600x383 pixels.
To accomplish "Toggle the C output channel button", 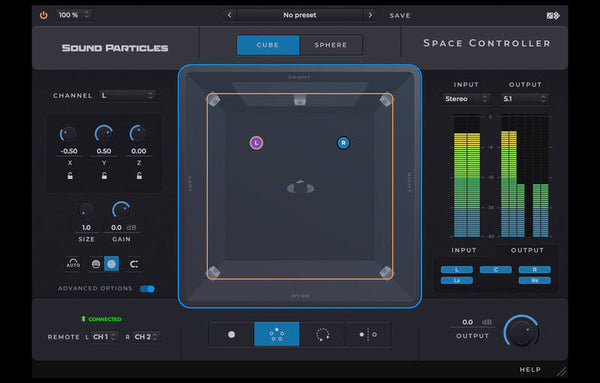I will pos(496,270).
